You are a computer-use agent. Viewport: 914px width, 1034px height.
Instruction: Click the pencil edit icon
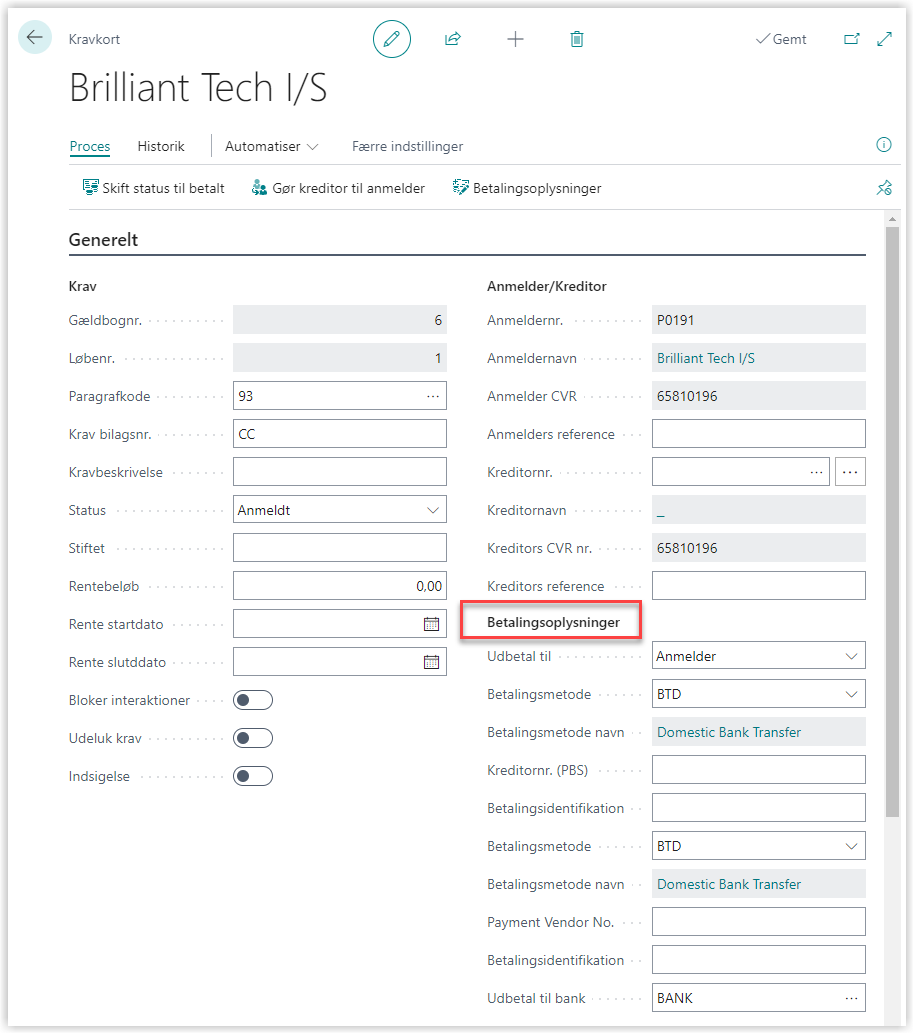[392, 39]
